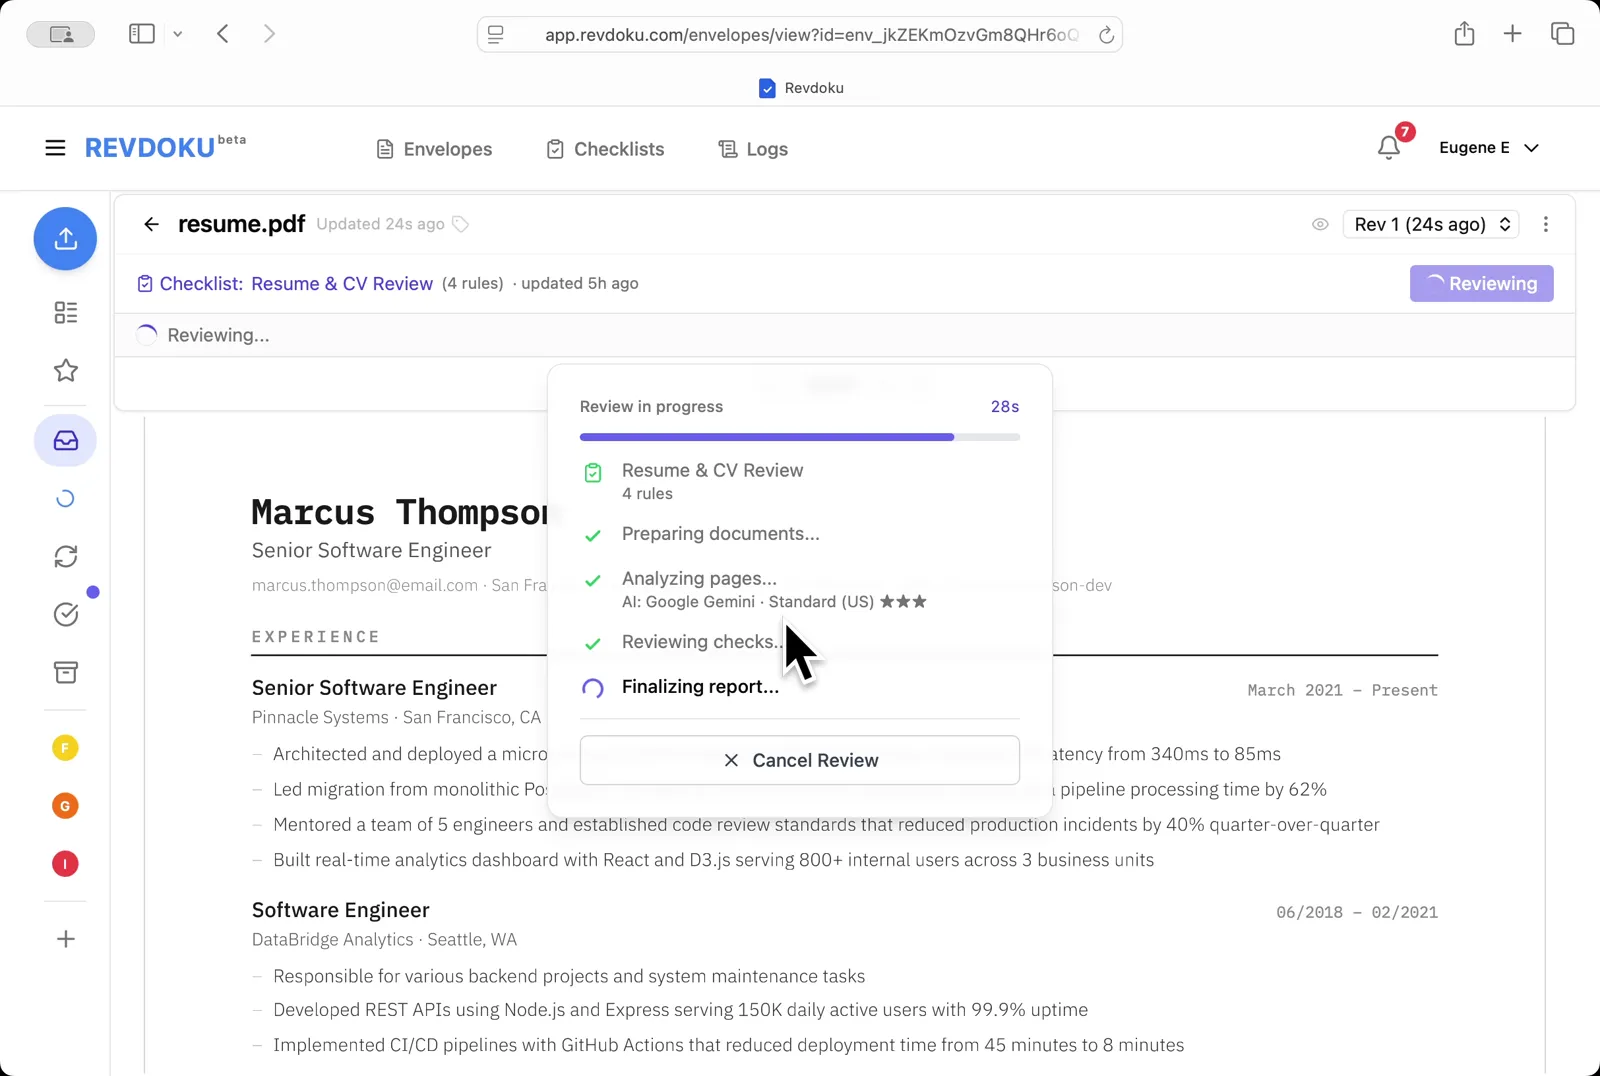This screenshot has height=1076, width=1600.
Task: Click the hamburger menu beside Revdoku logo
Action: (x=55, y=147)
